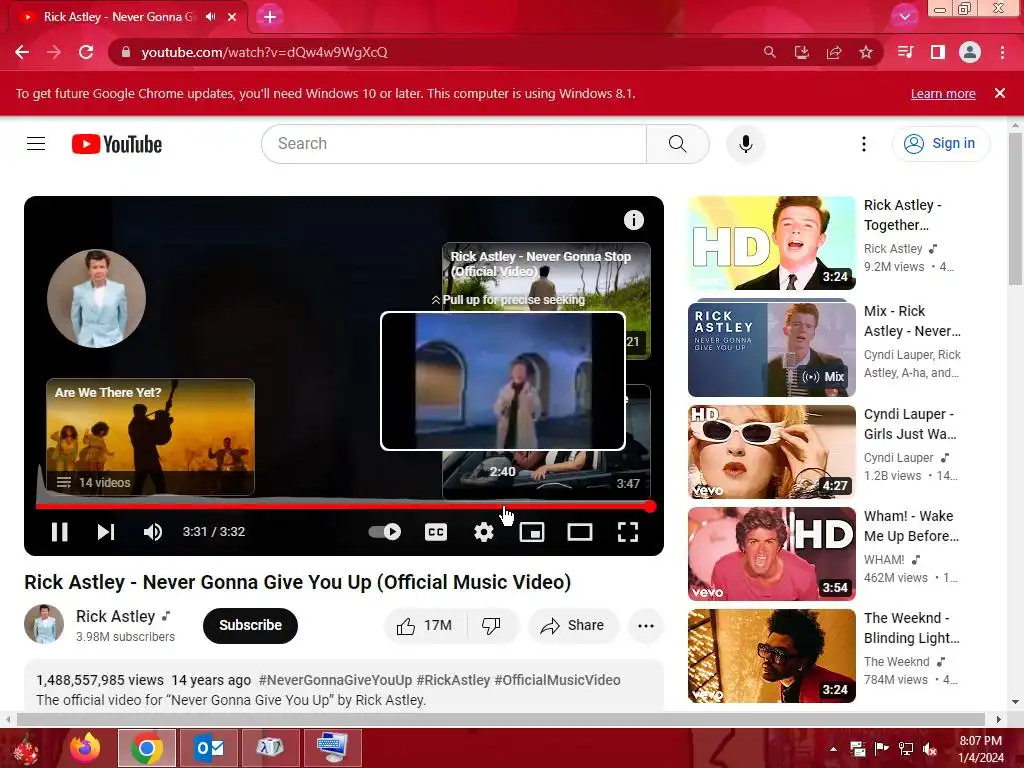Open the #RickAstley hashtag
This screenshot has height=768, width=1024.
tap(453, 680)
